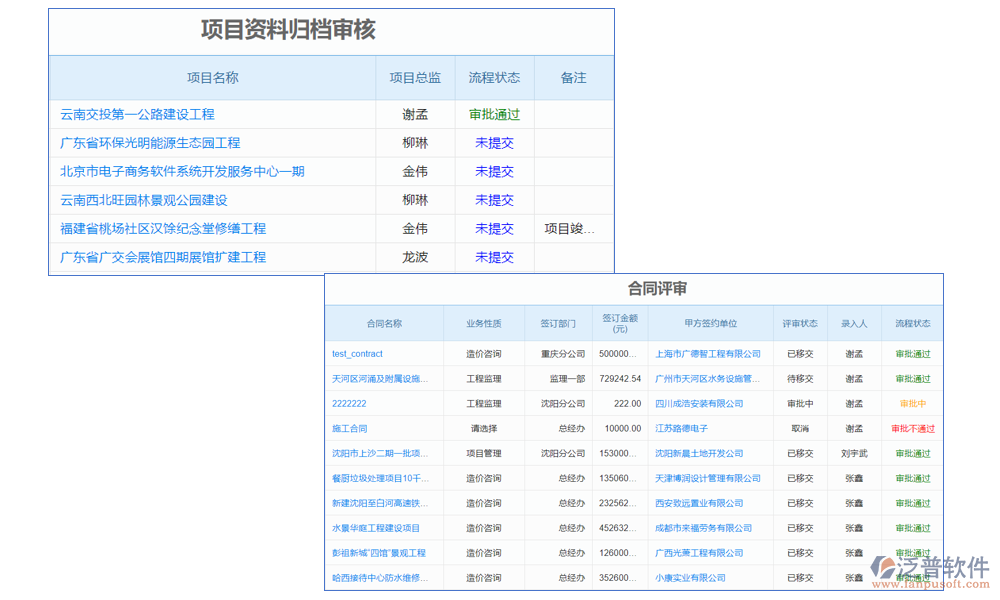The width and height of the screenshot is (1000, 600).
Task: Open project 广东省广交会展馆四期展馆扩建工程
Action: coord(161,257)
